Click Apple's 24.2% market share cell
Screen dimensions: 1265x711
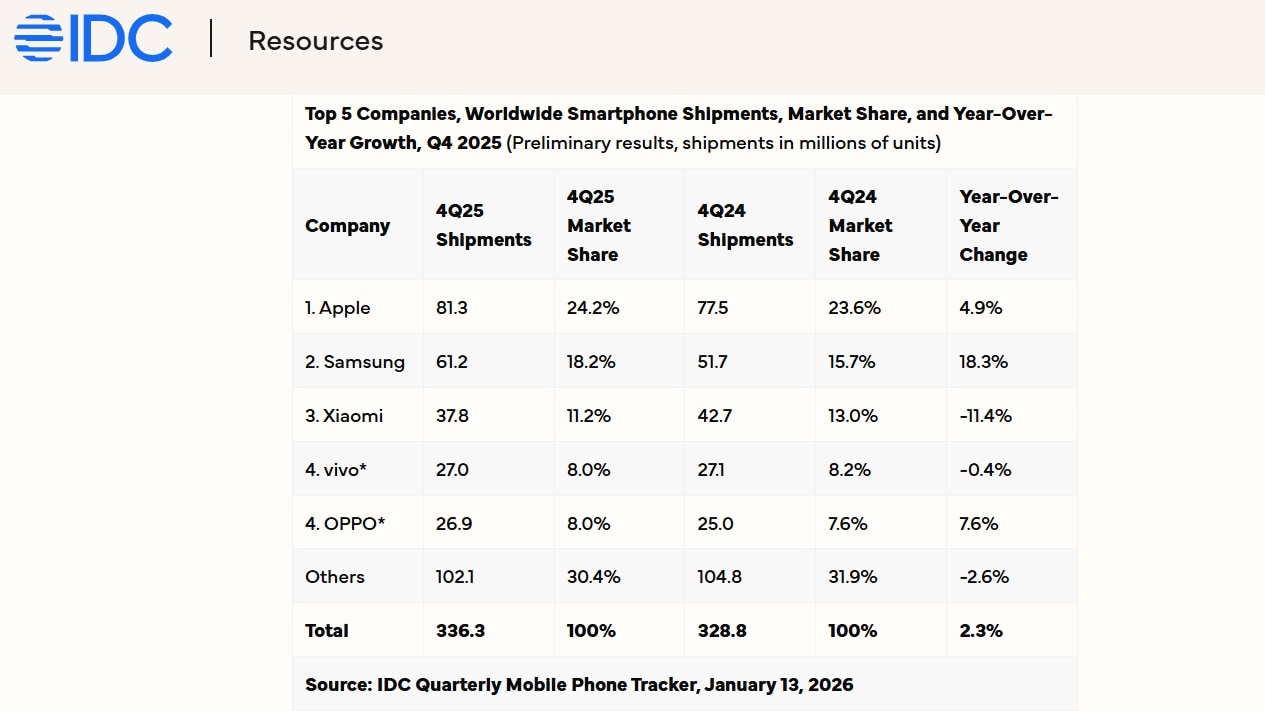pyautogui.click(x=591, y=308)
